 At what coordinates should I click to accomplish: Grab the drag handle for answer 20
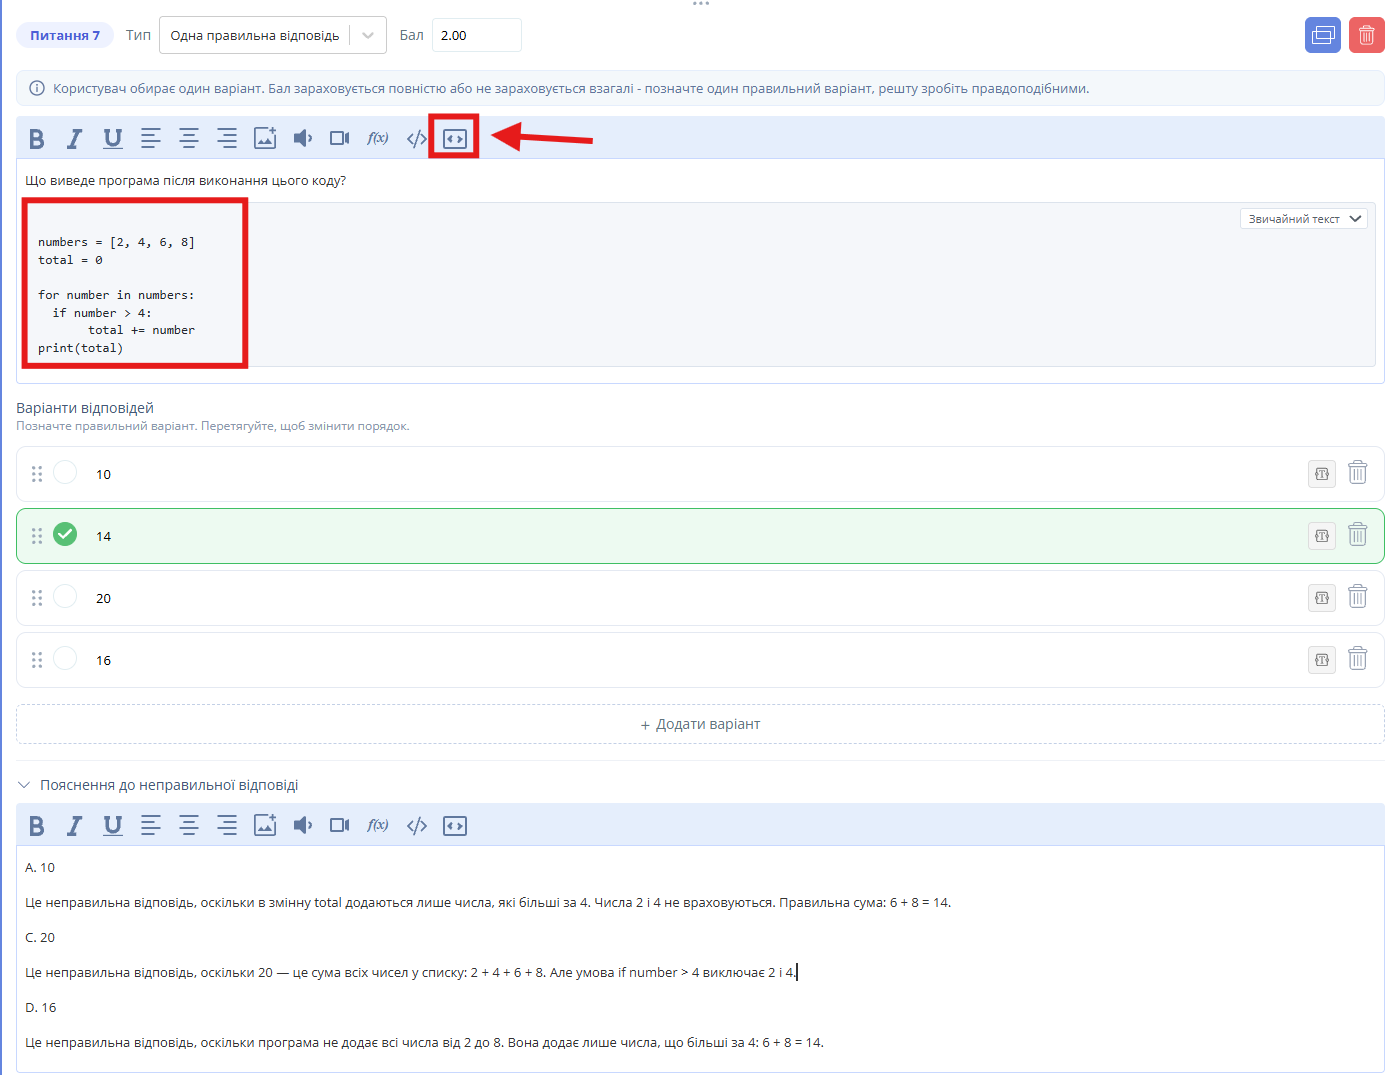(x=37, y=598)
